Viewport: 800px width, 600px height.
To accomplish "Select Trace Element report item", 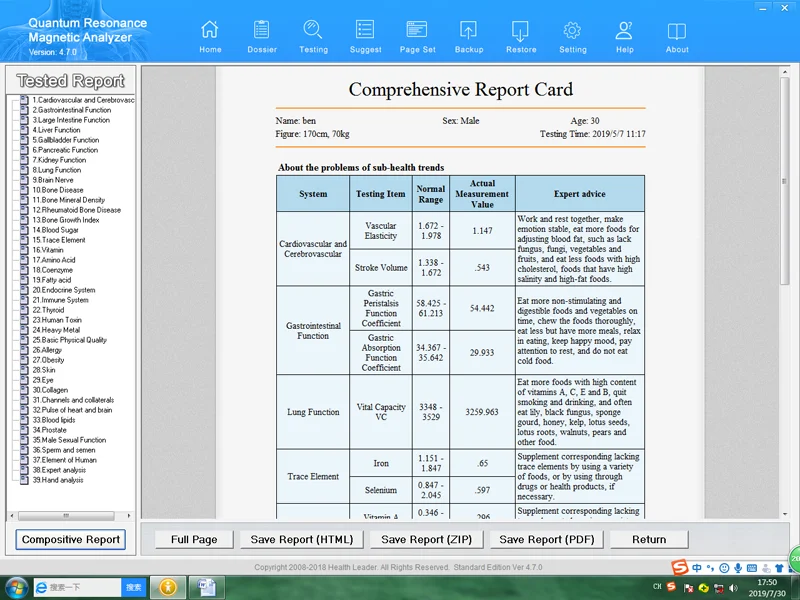I will click(x=58, y=240).
